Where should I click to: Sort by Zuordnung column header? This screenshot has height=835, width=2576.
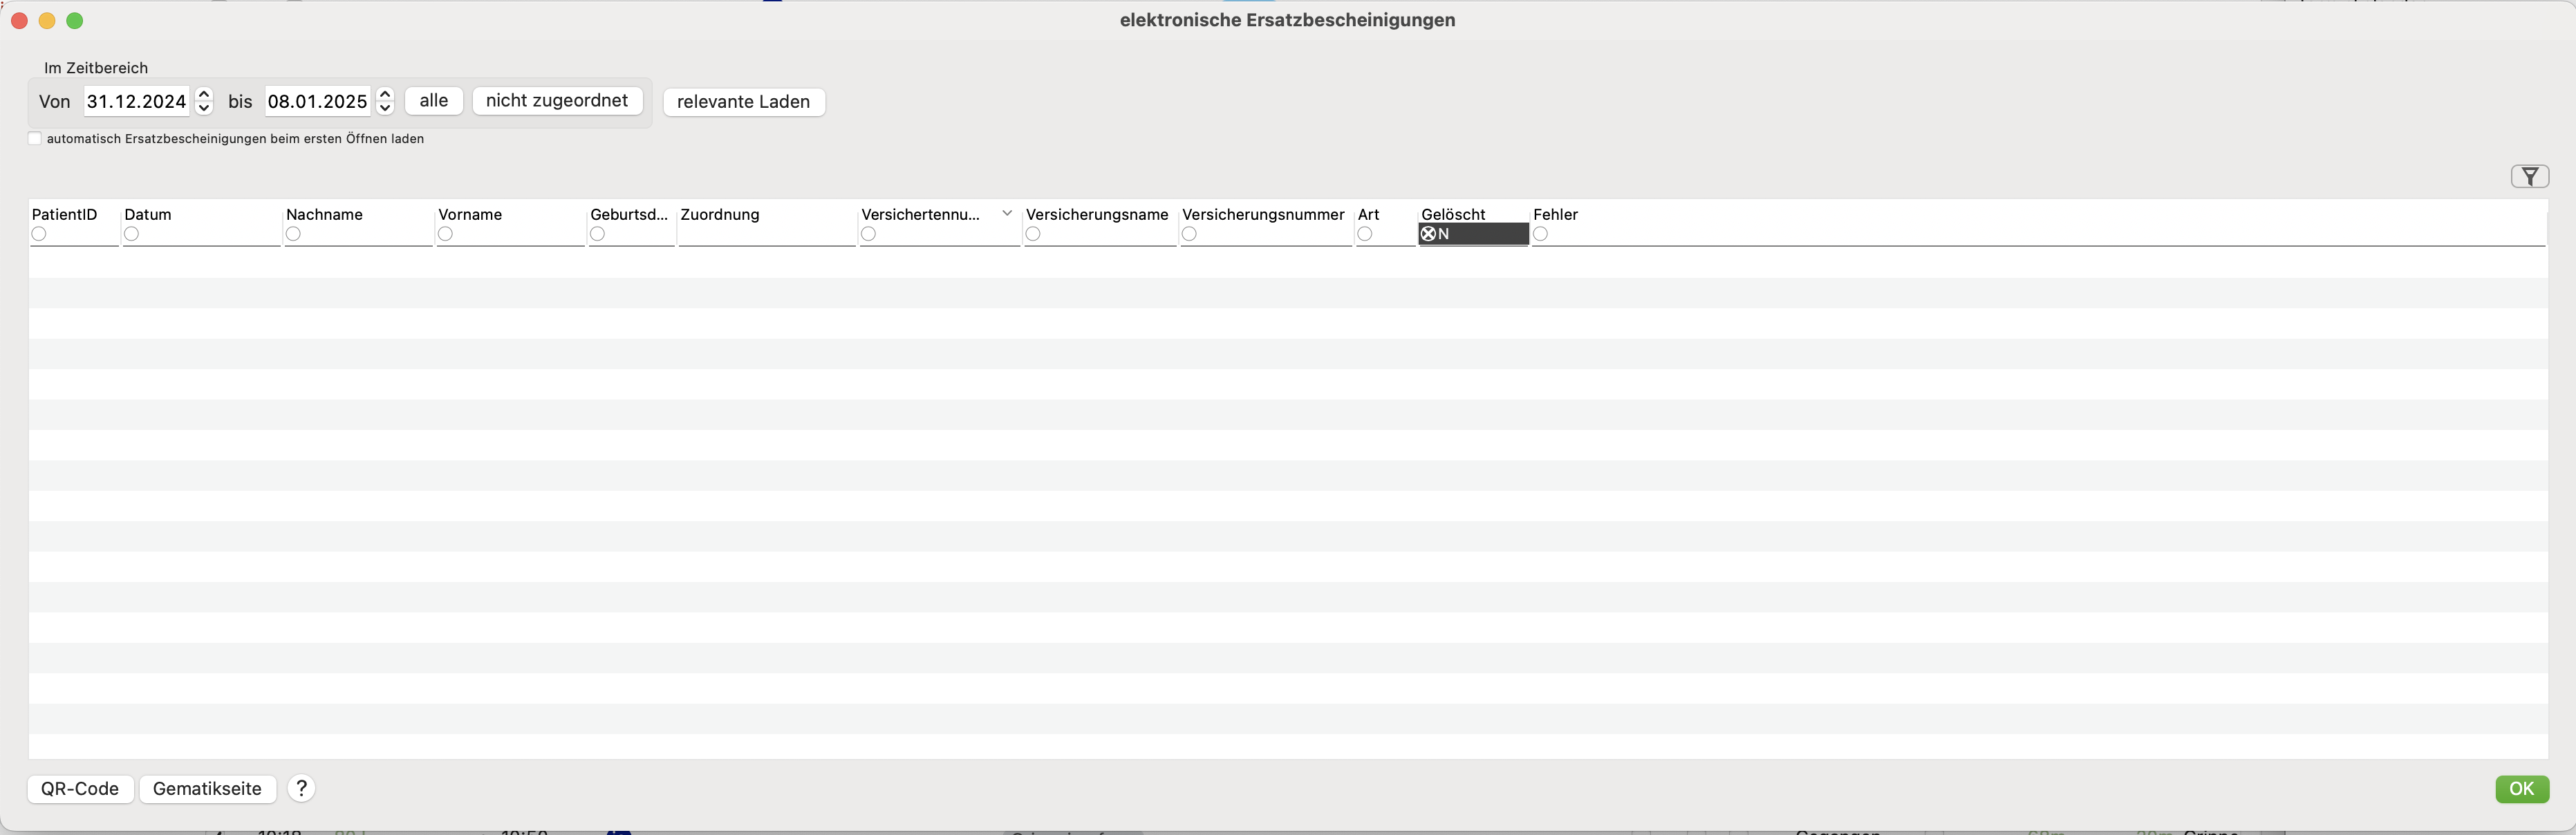pyautogui.click(x=720, y=215)
